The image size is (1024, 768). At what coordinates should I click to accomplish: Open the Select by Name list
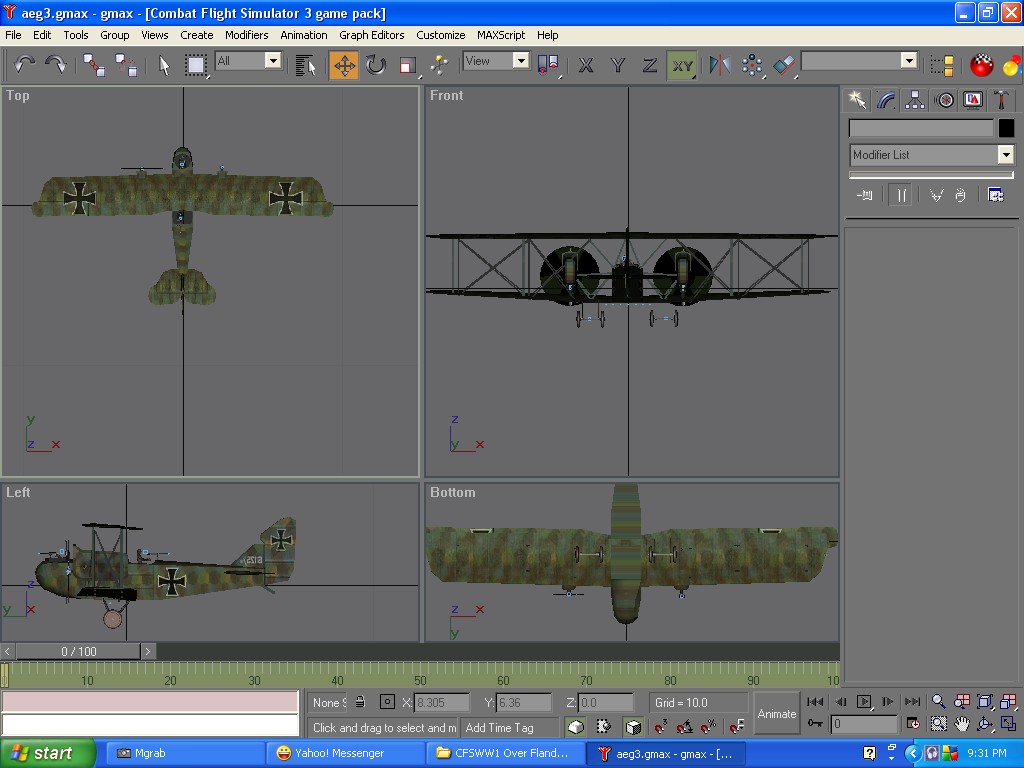pos(305,65)
